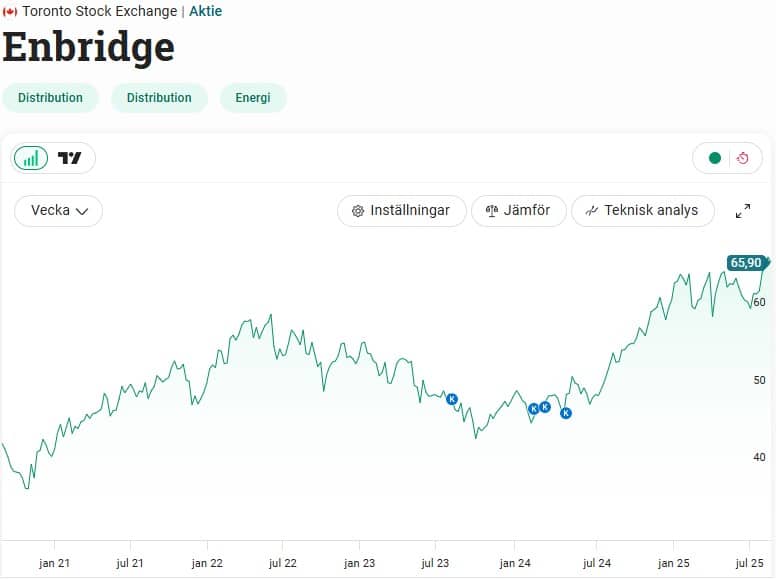776x579 pixels.
Task: Switch to the simple bar chart view
Action: click(x=31, y=158)
